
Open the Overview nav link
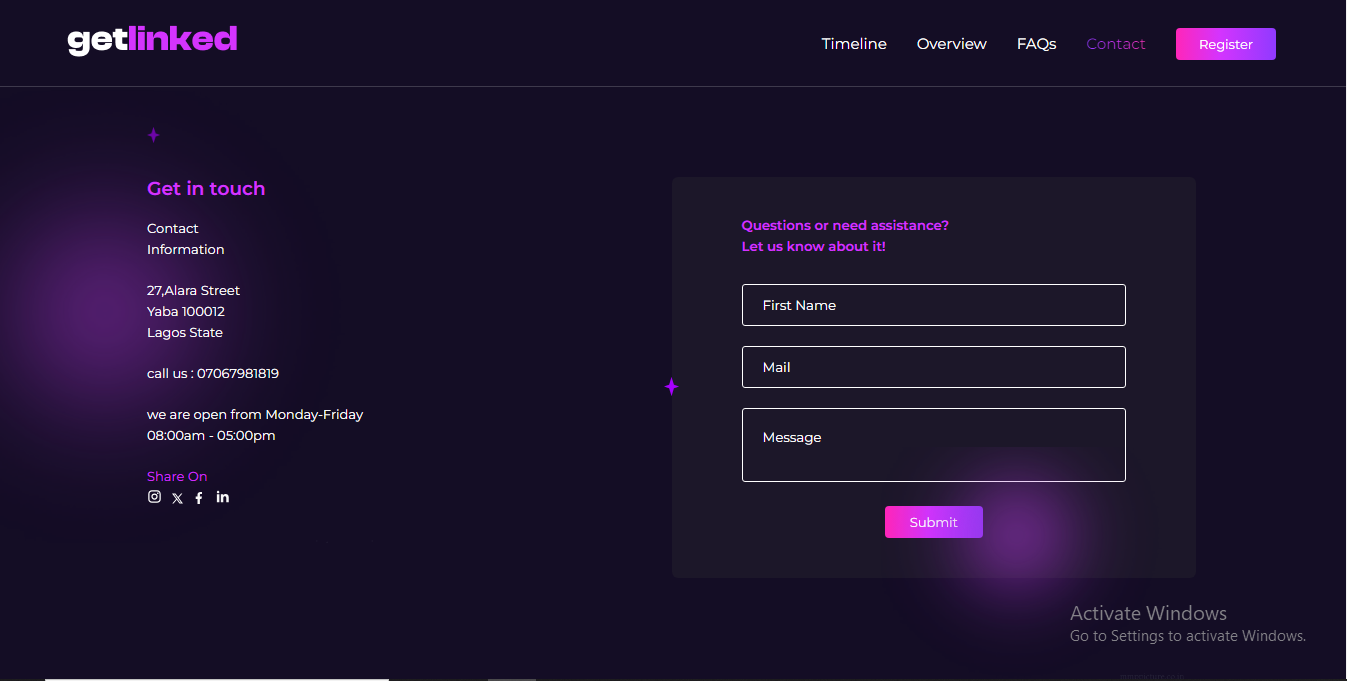coord(951,44)
